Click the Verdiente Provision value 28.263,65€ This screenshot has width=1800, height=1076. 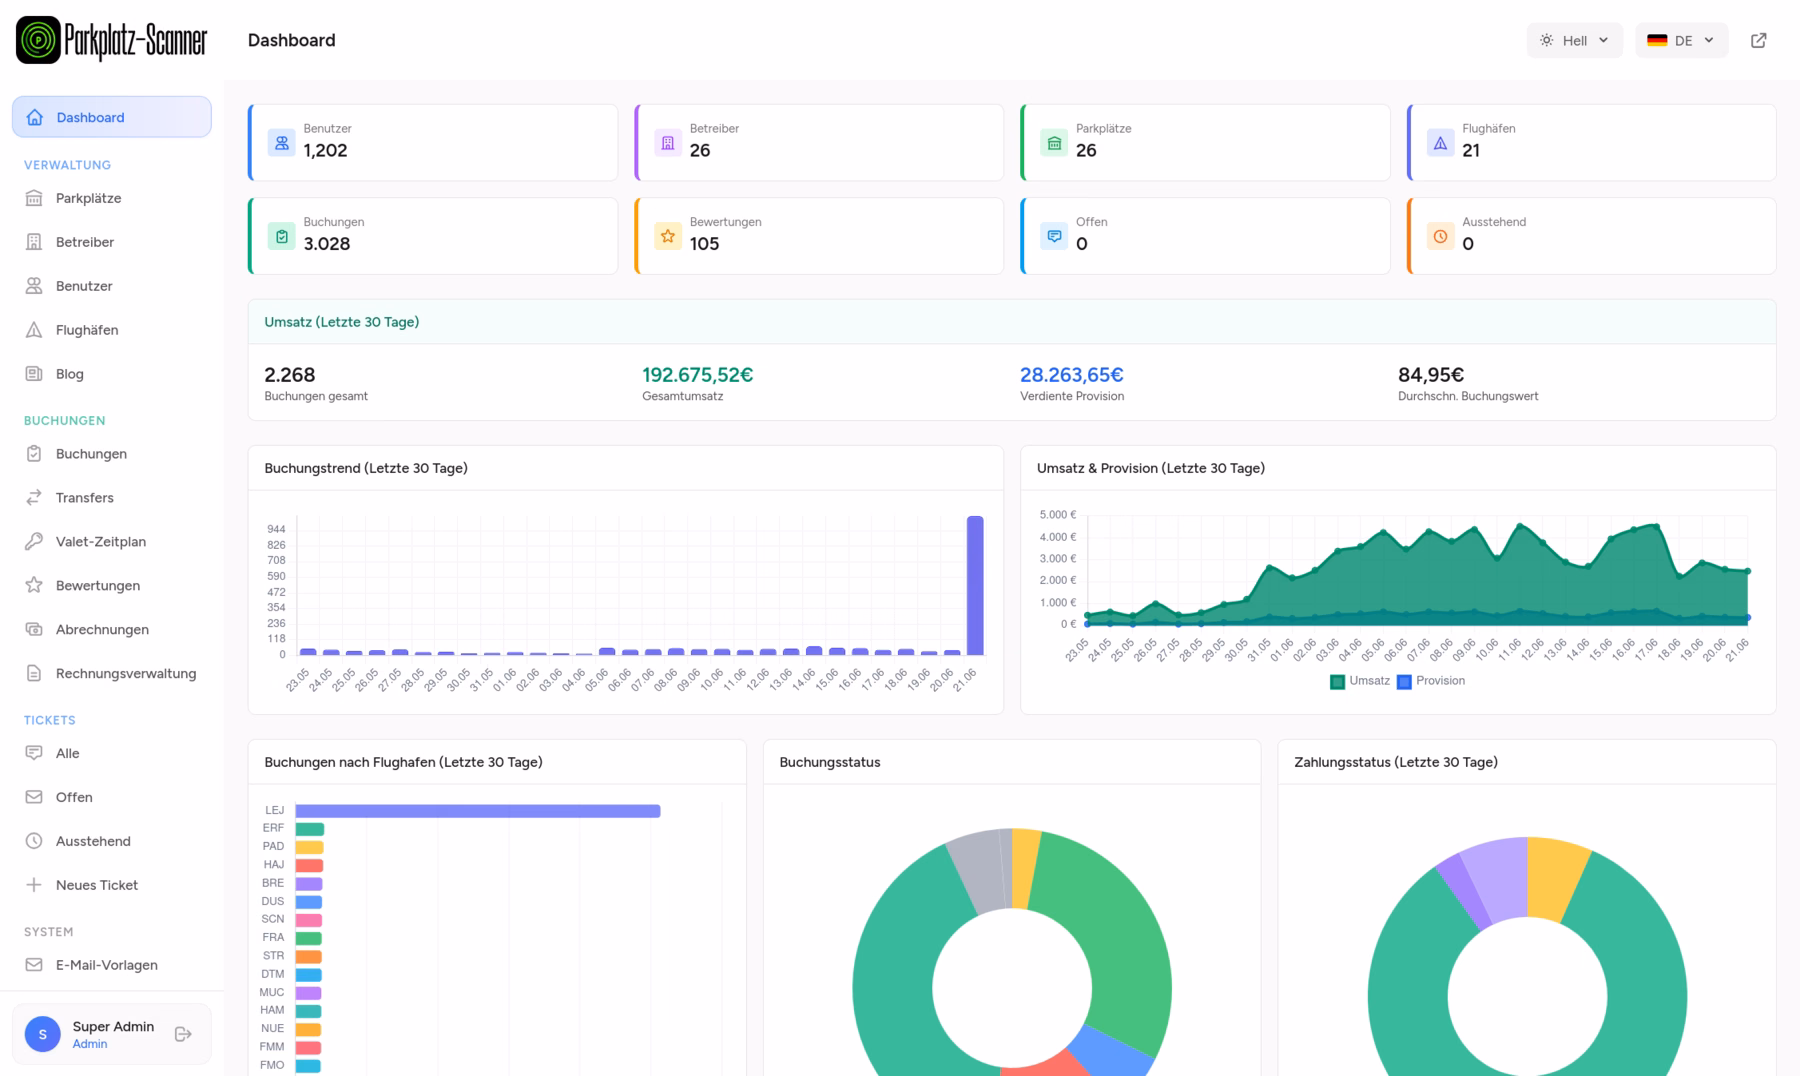pos(1072,375)
